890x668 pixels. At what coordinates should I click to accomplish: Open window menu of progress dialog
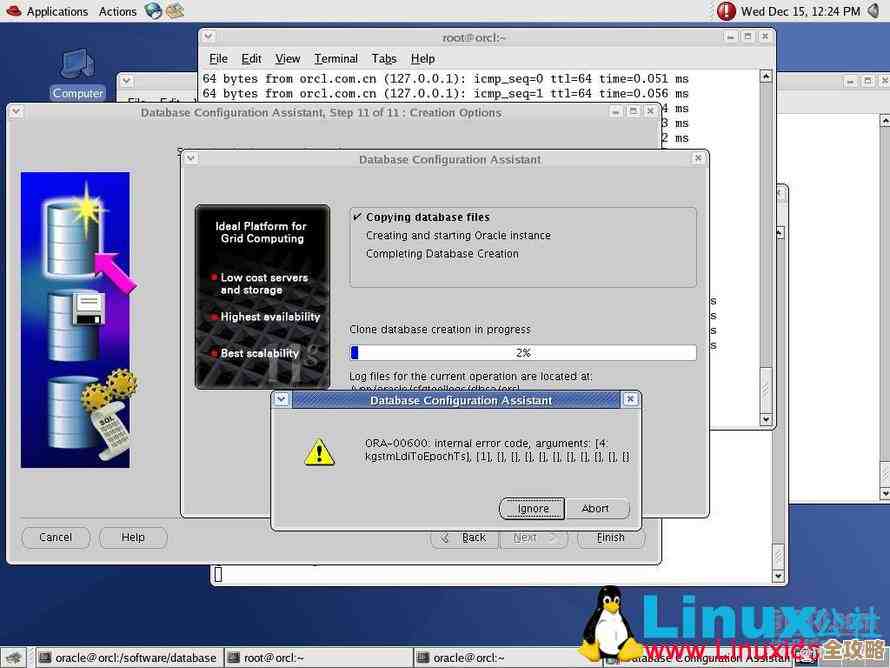pyautogui.click(x=191, y=159)
